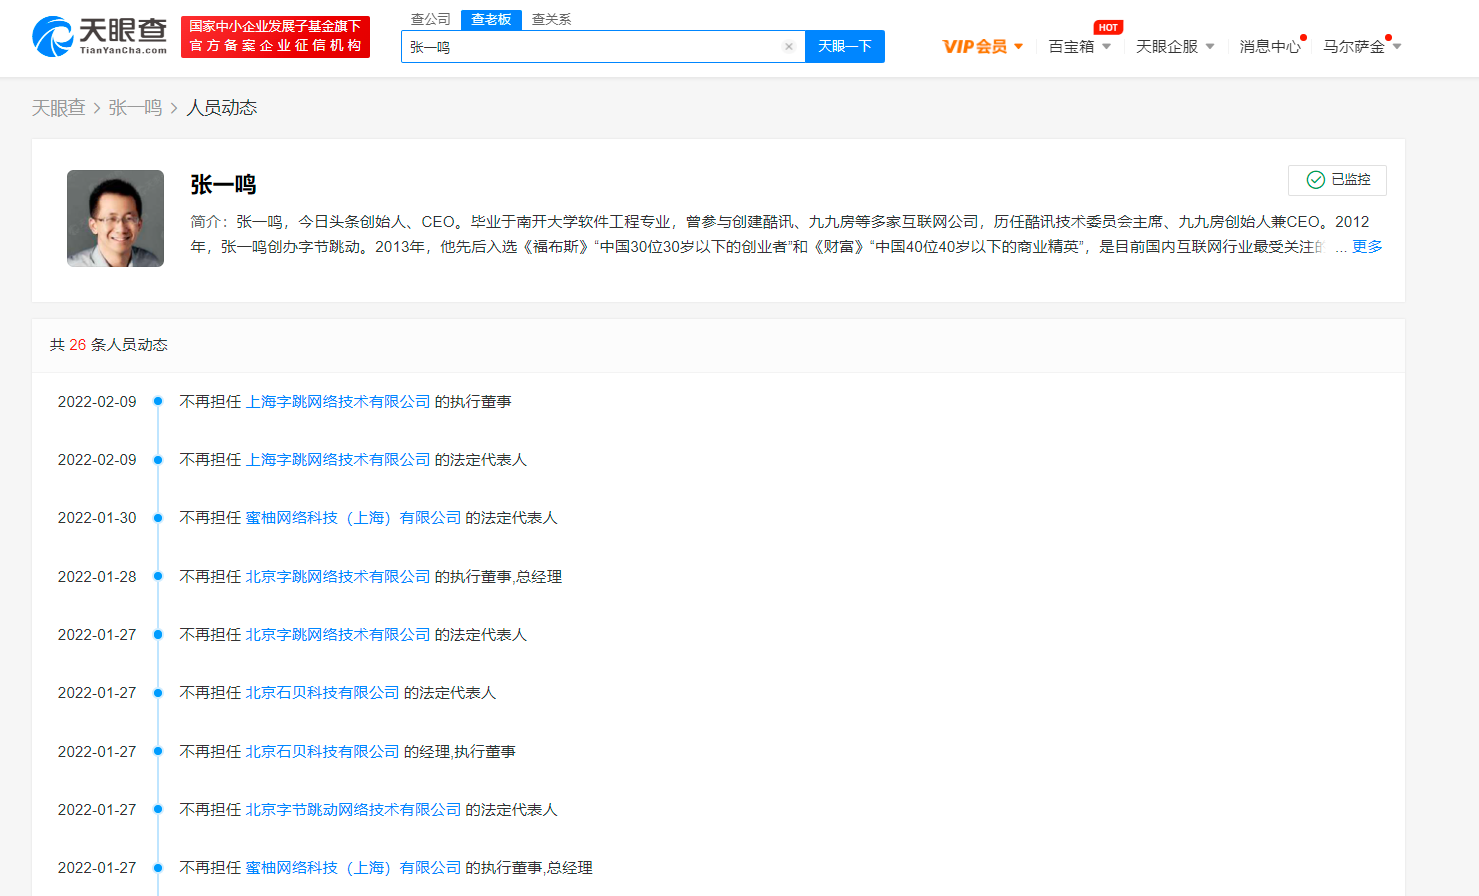Clear the search box with X icon
This screenshot has width=1479, height=896.
(x=789, y=47)
